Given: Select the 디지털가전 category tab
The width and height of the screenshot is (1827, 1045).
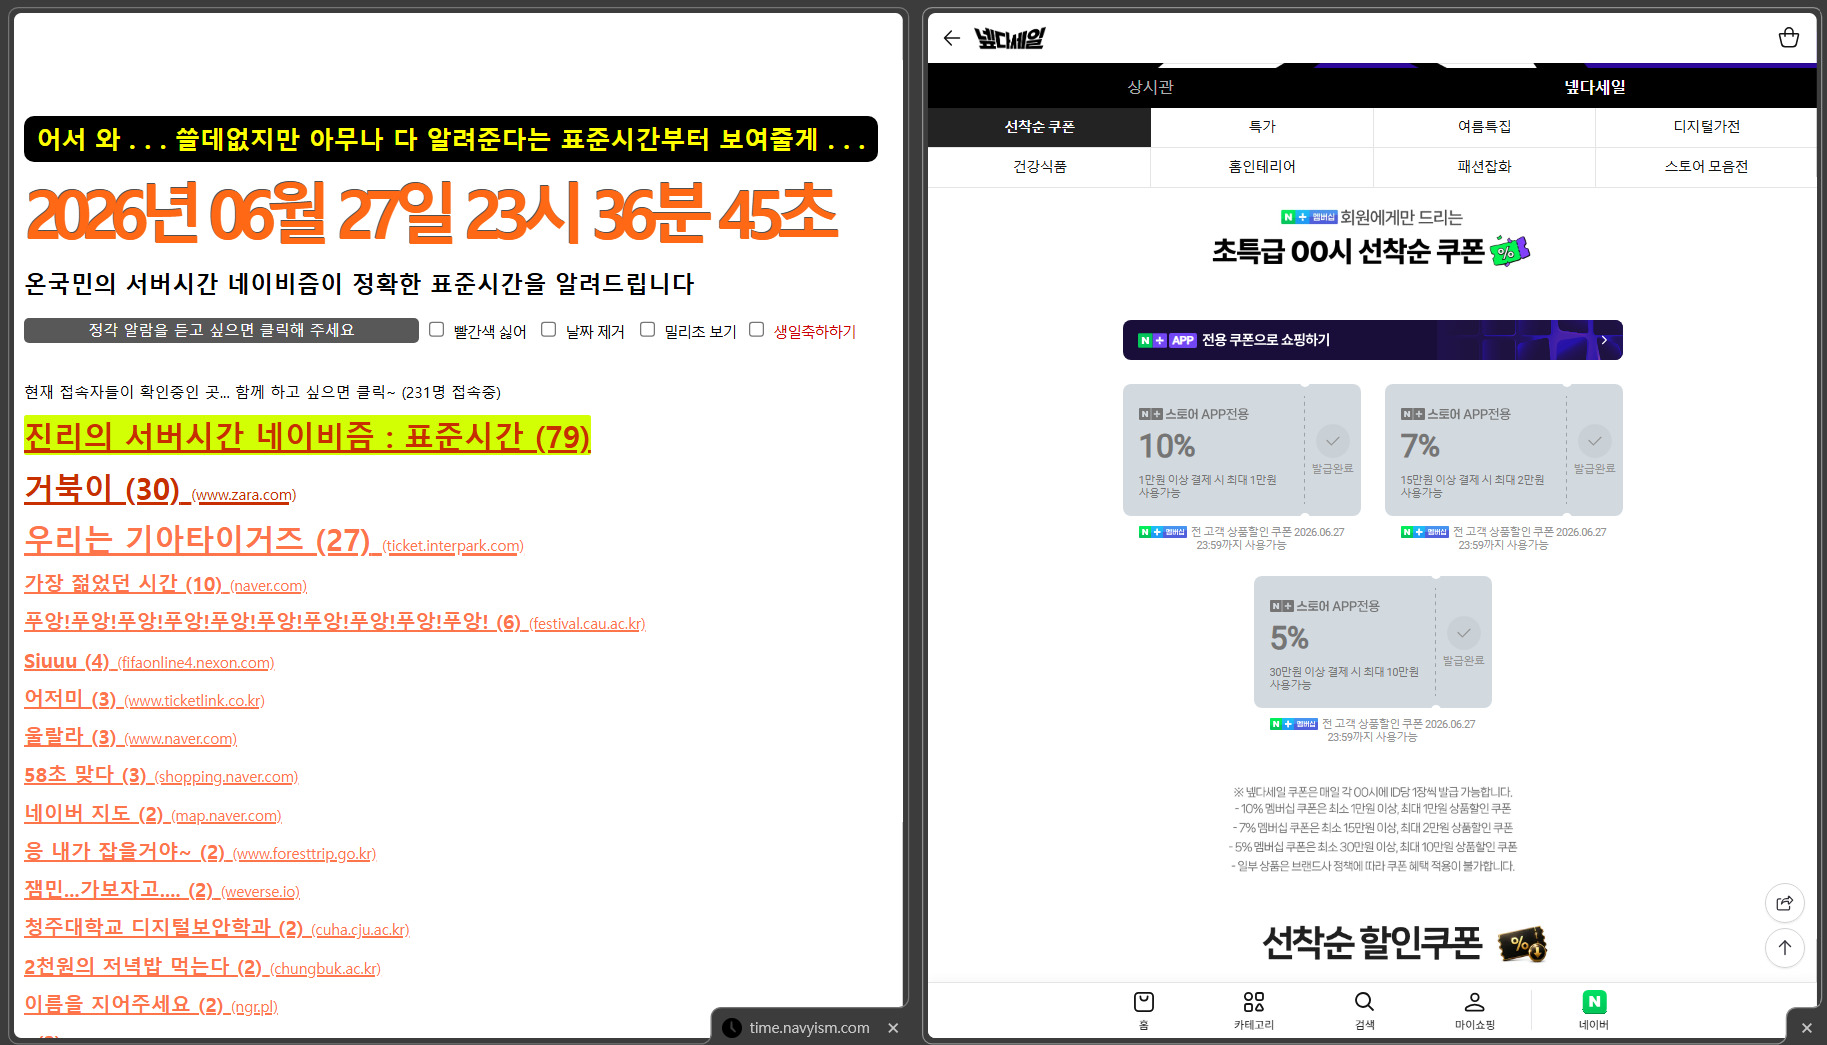Looking at the screenshot, I should [x=1706, y=127].
